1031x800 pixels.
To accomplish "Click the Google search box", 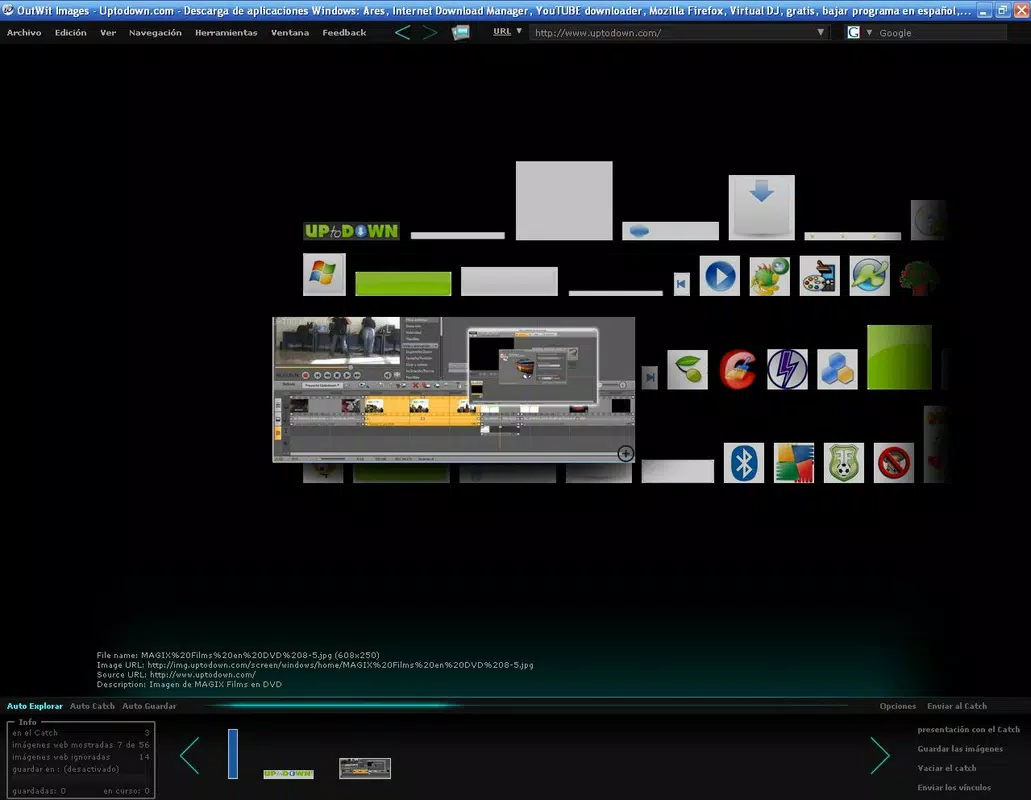I will click(x=941, y=32).
